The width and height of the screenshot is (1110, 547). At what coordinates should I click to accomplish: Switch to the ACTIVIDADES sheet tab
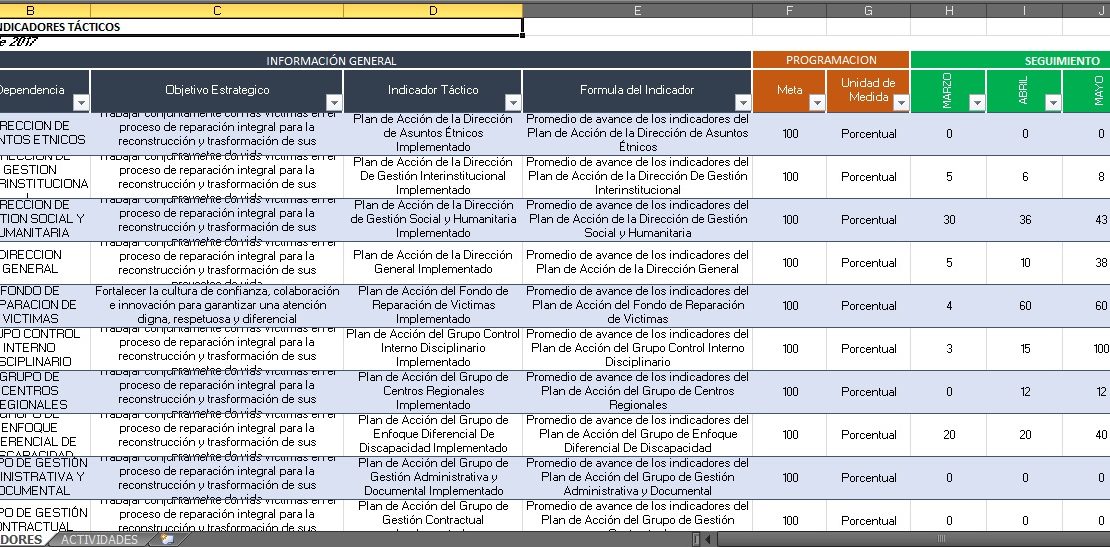pyautogui.click(x=100, y=540)
